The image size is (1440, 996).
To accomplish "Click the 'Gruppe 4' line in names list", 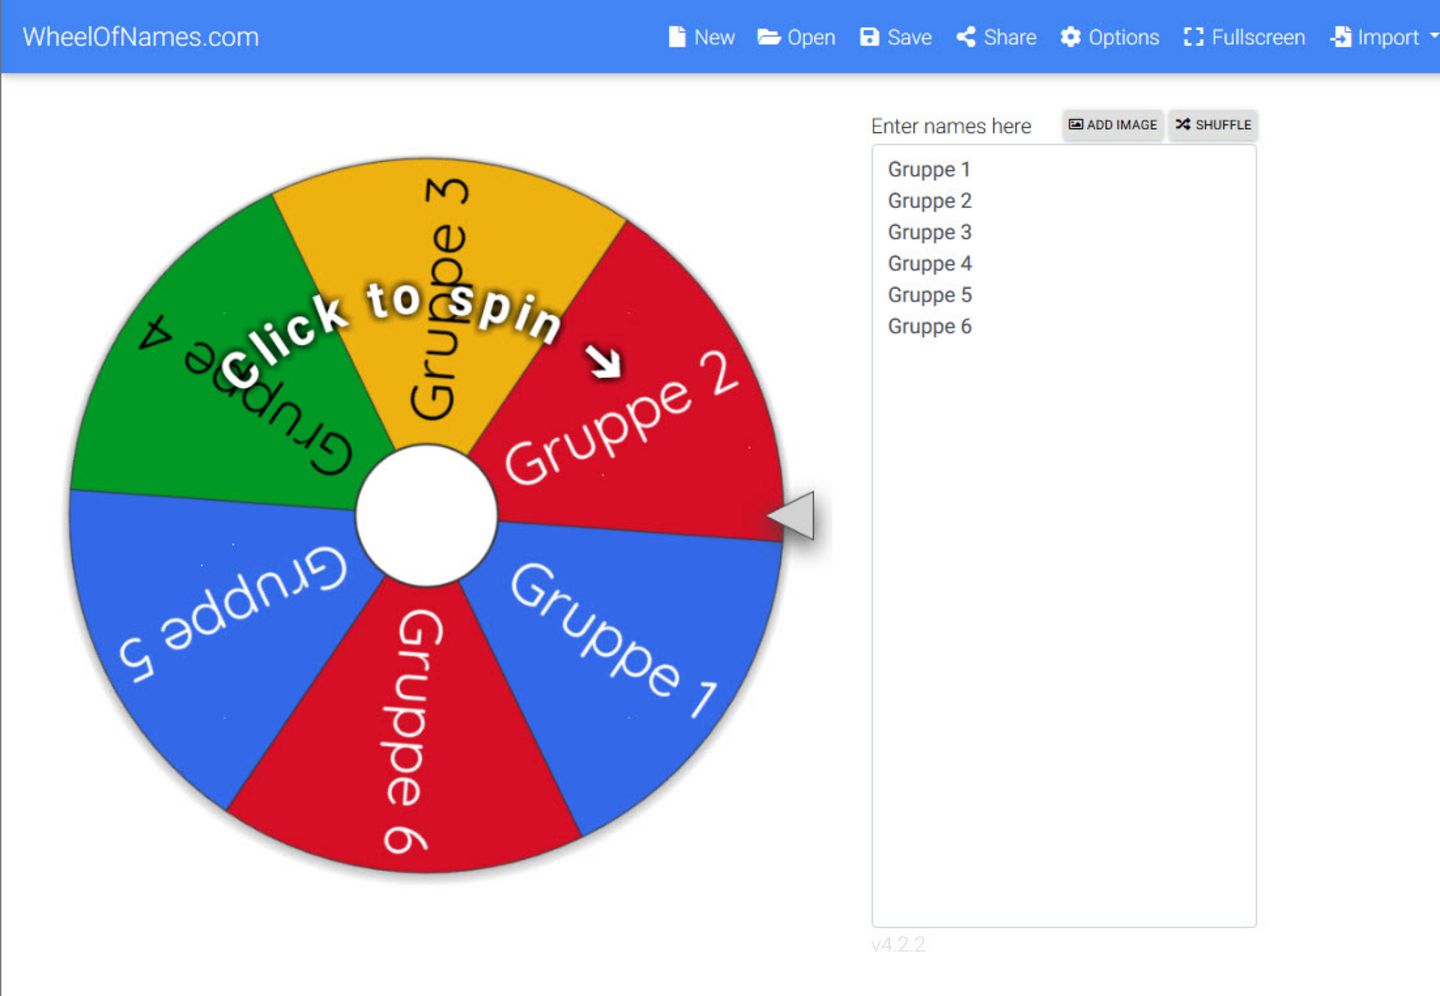I will tap(929, 264).
